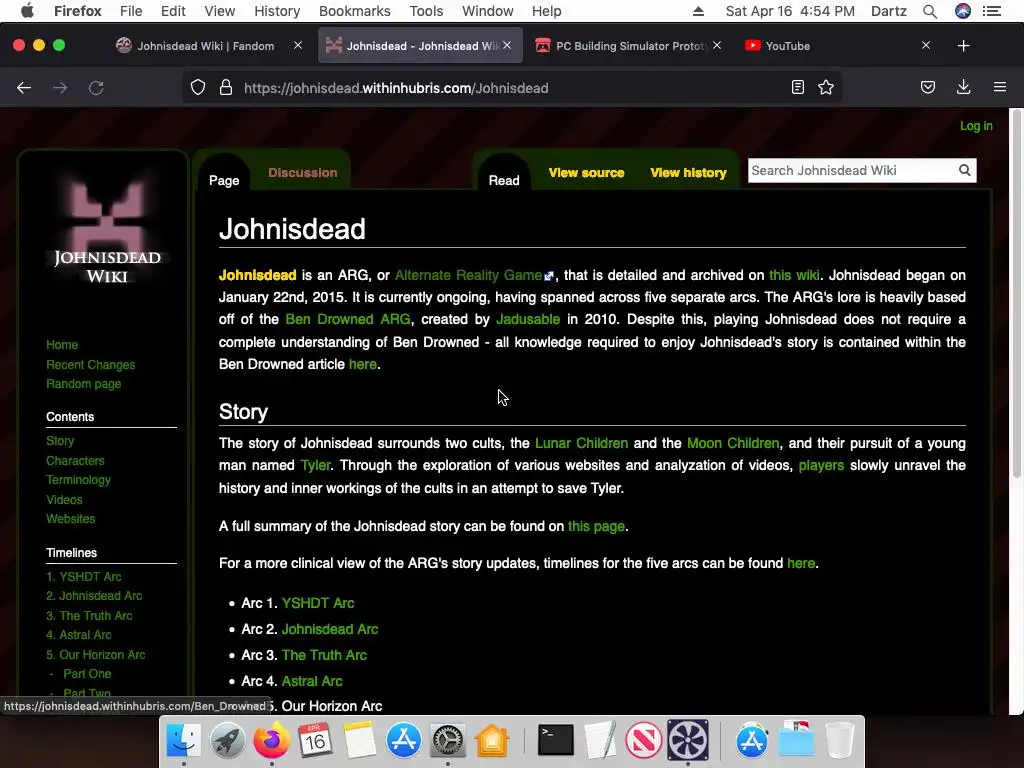The height and width of the screenshot is (768, 1024).
Task: Click the wiki search magnifier icon
Action: coord(965,170)
